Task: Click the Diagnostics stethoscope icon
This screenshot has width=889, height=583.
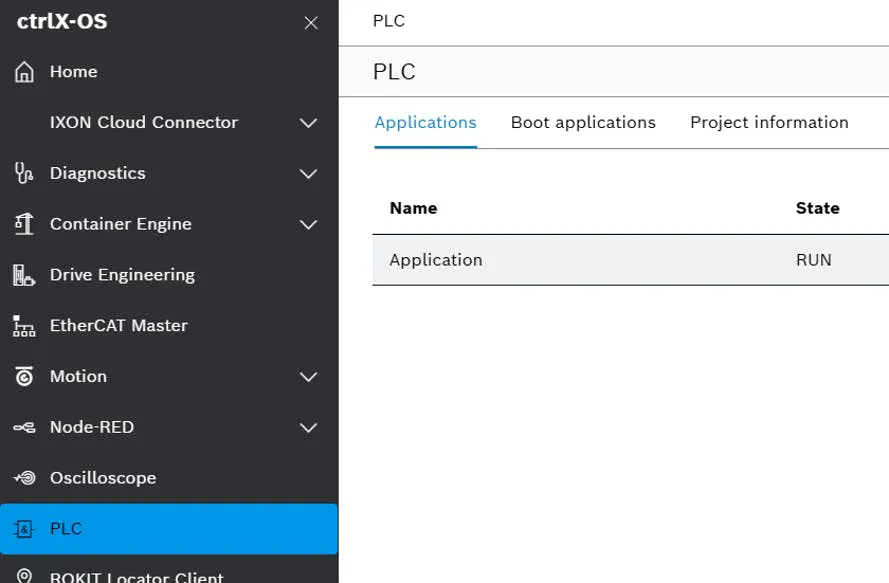Action: (24, 173)
